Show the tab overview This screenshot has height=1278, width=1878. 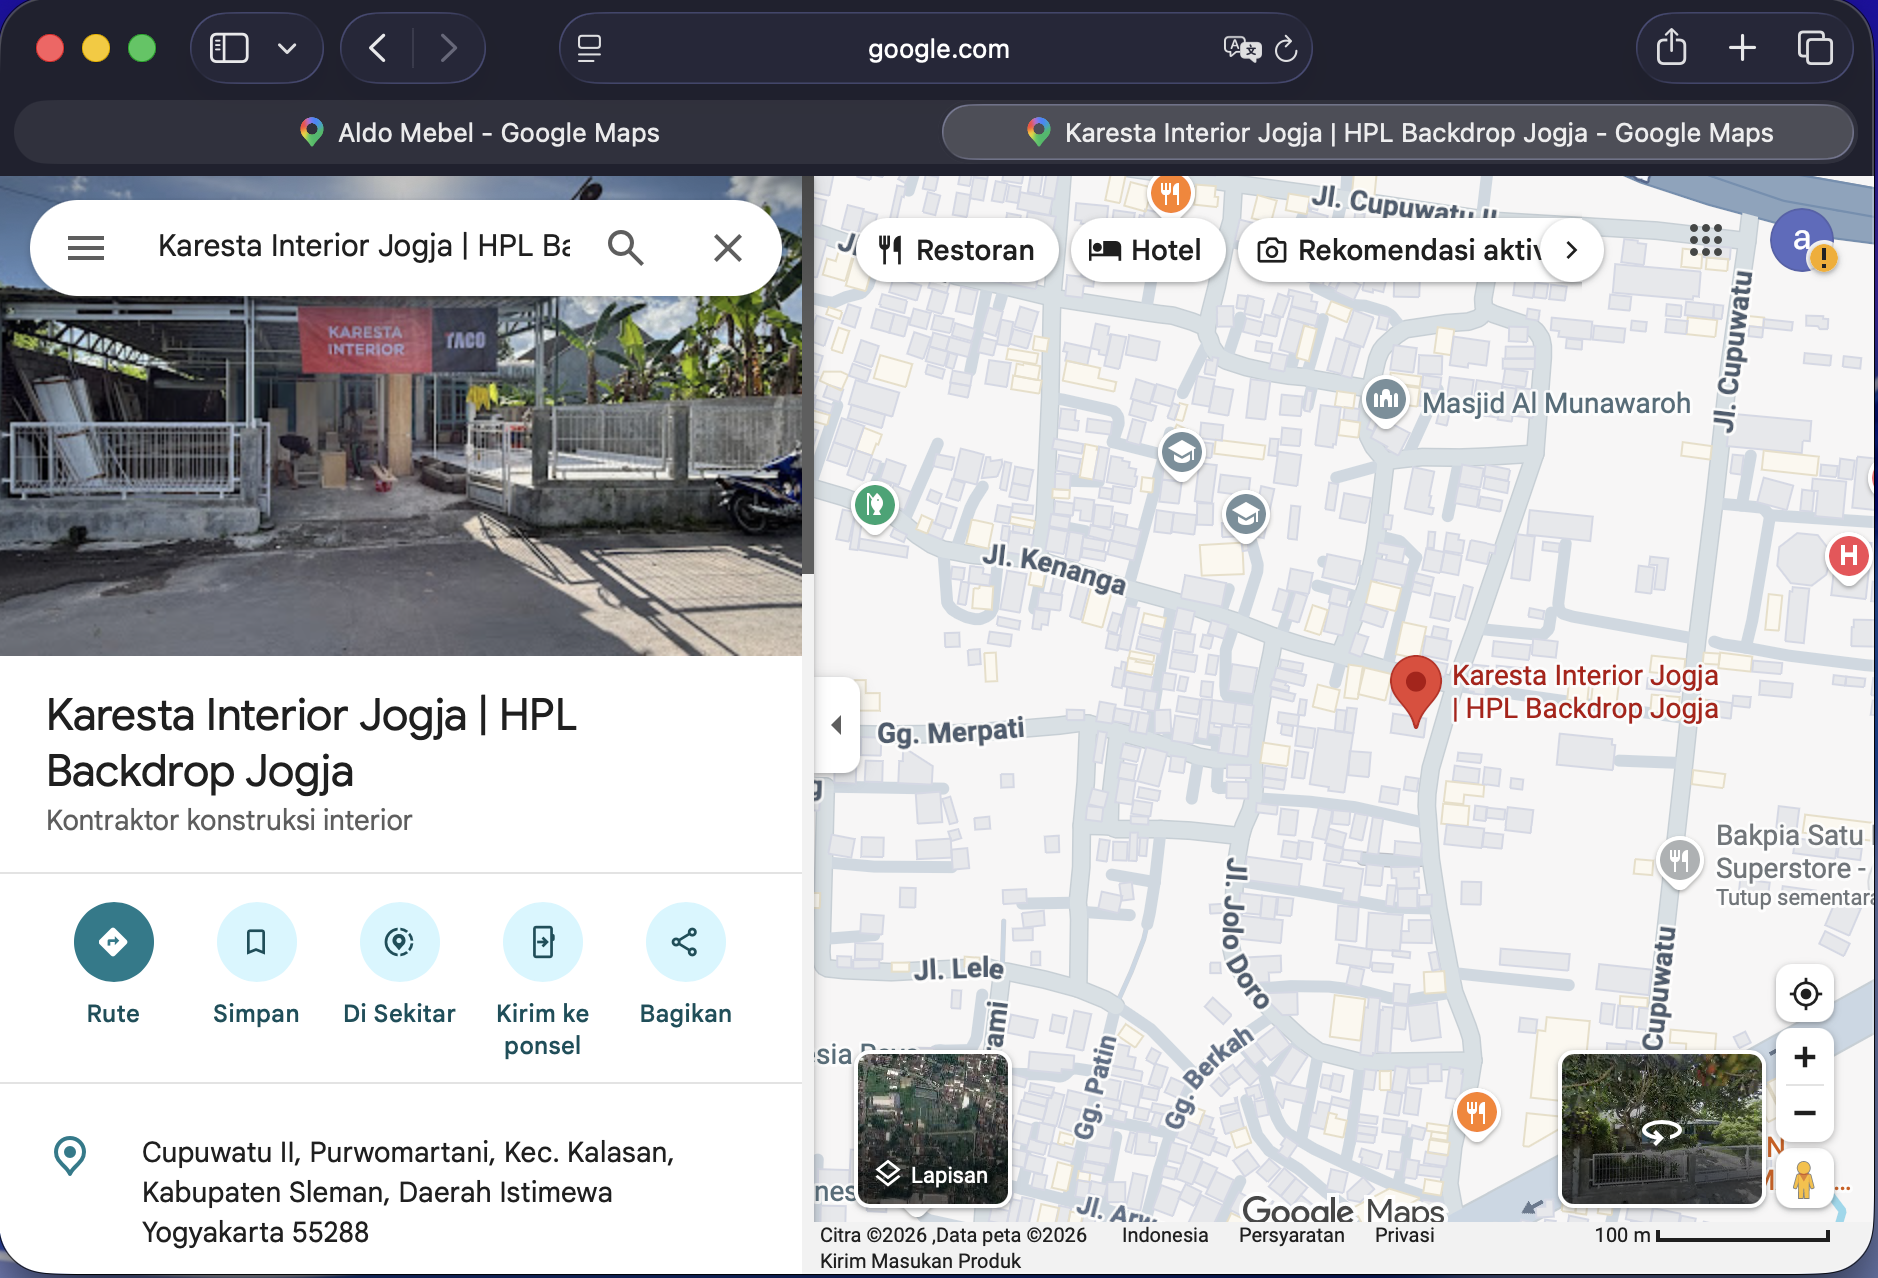click(1814, 48)
